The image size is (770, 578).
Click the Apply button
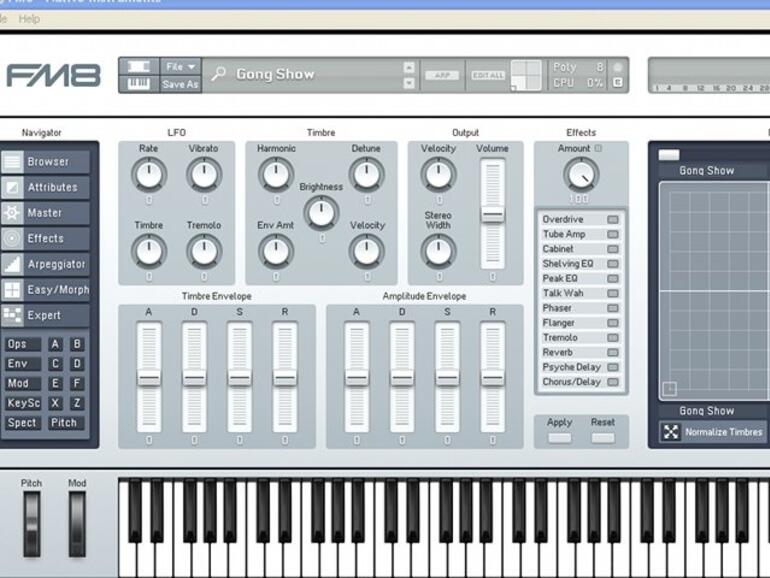tap(559, 437)
